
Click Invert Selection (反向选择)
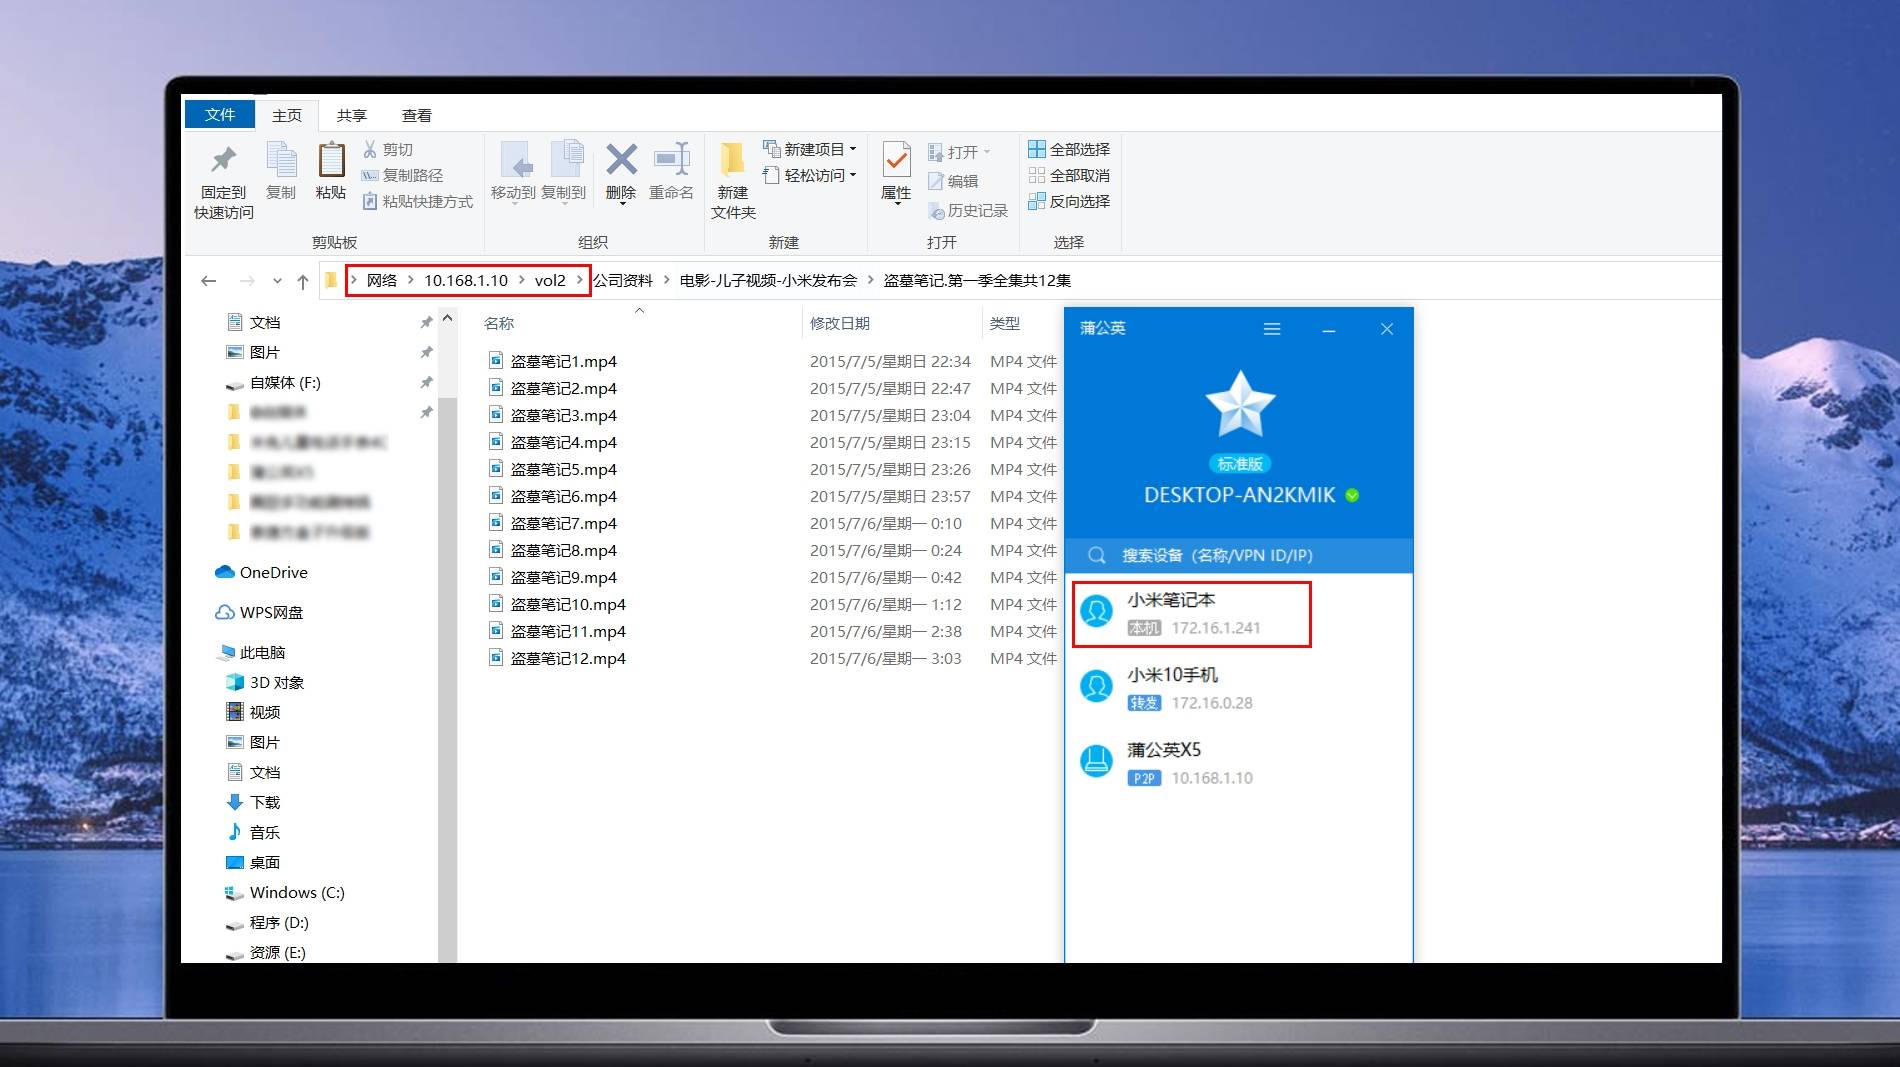click(x=1069, y=201)
